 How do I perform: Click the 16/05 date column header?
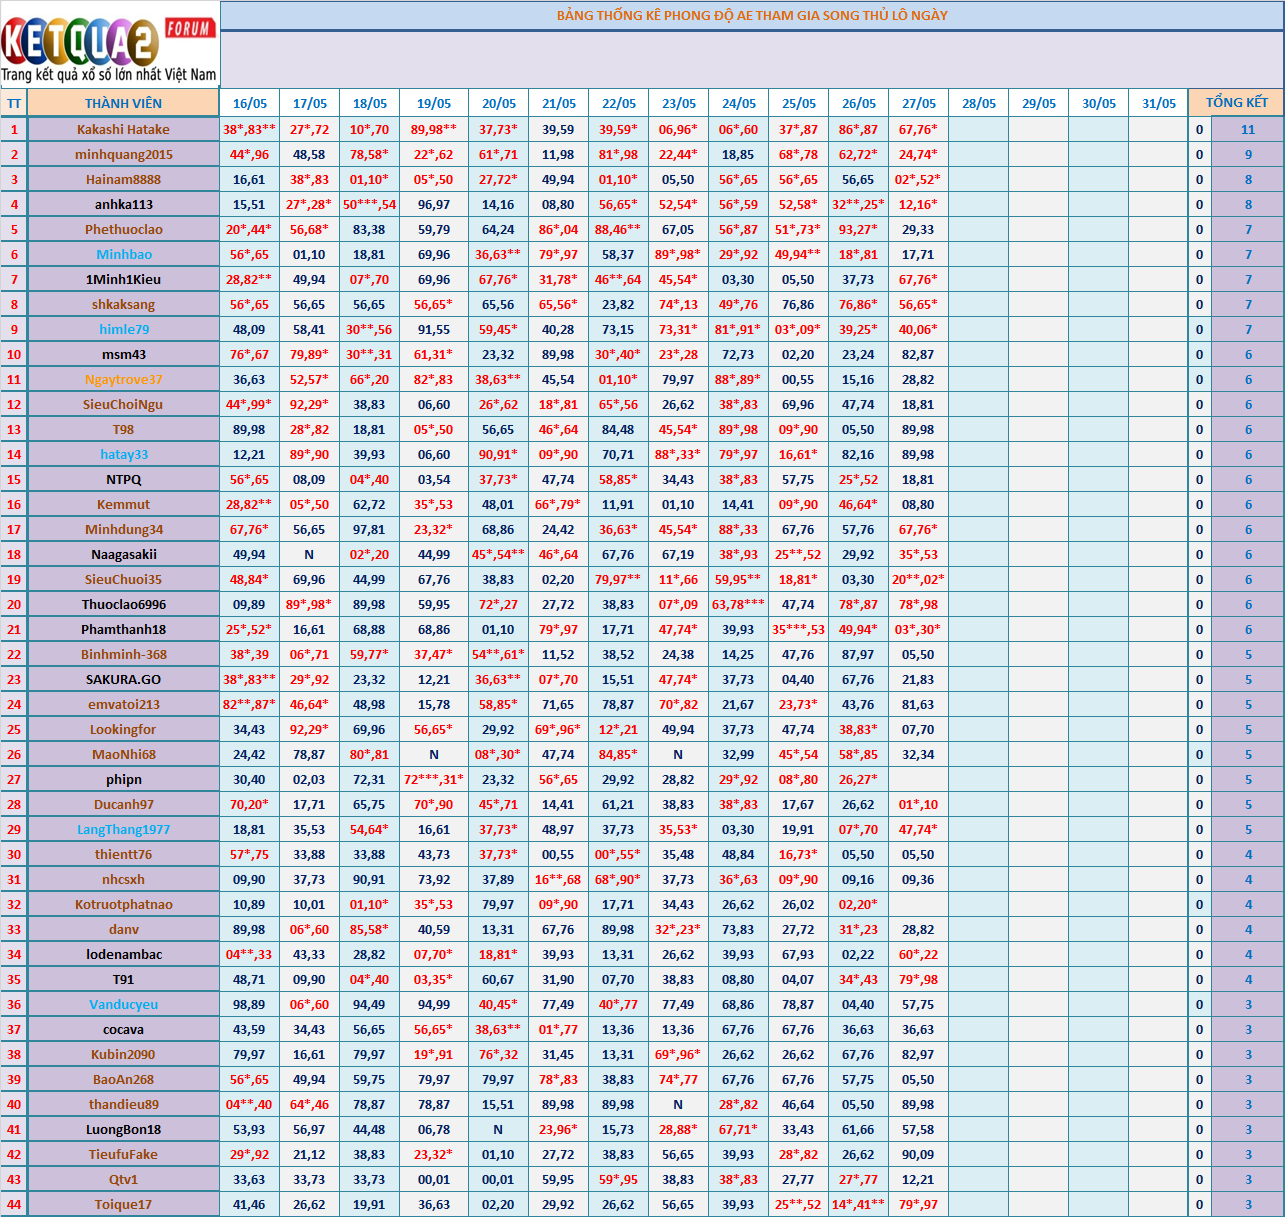[249, 103]
